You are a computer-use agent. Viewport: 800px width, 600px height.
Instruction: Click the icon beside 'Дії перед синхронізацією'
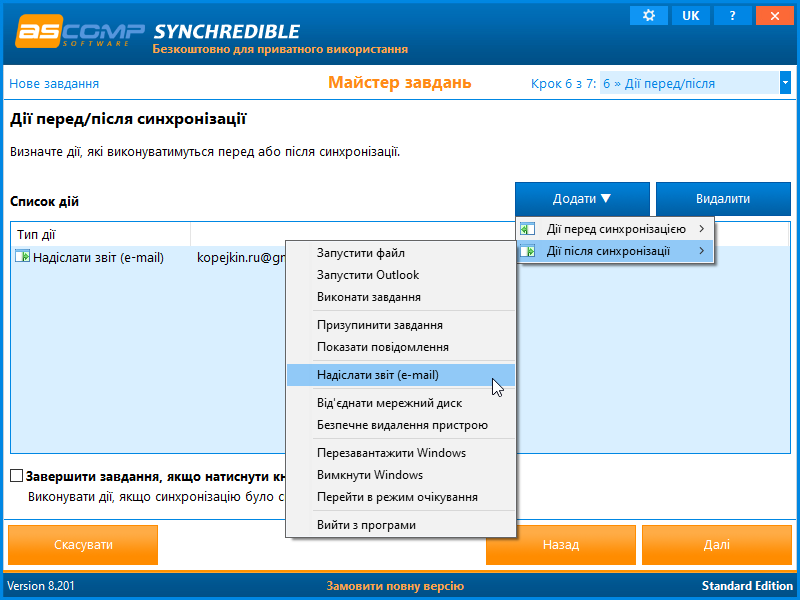(x=528, y=229)
